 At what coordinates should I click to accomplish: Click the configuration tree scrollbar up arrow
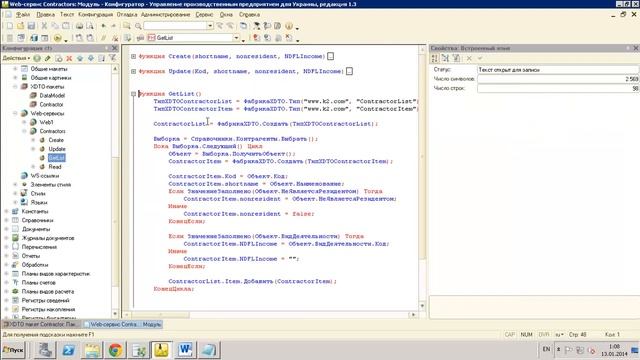pos(115,69)
